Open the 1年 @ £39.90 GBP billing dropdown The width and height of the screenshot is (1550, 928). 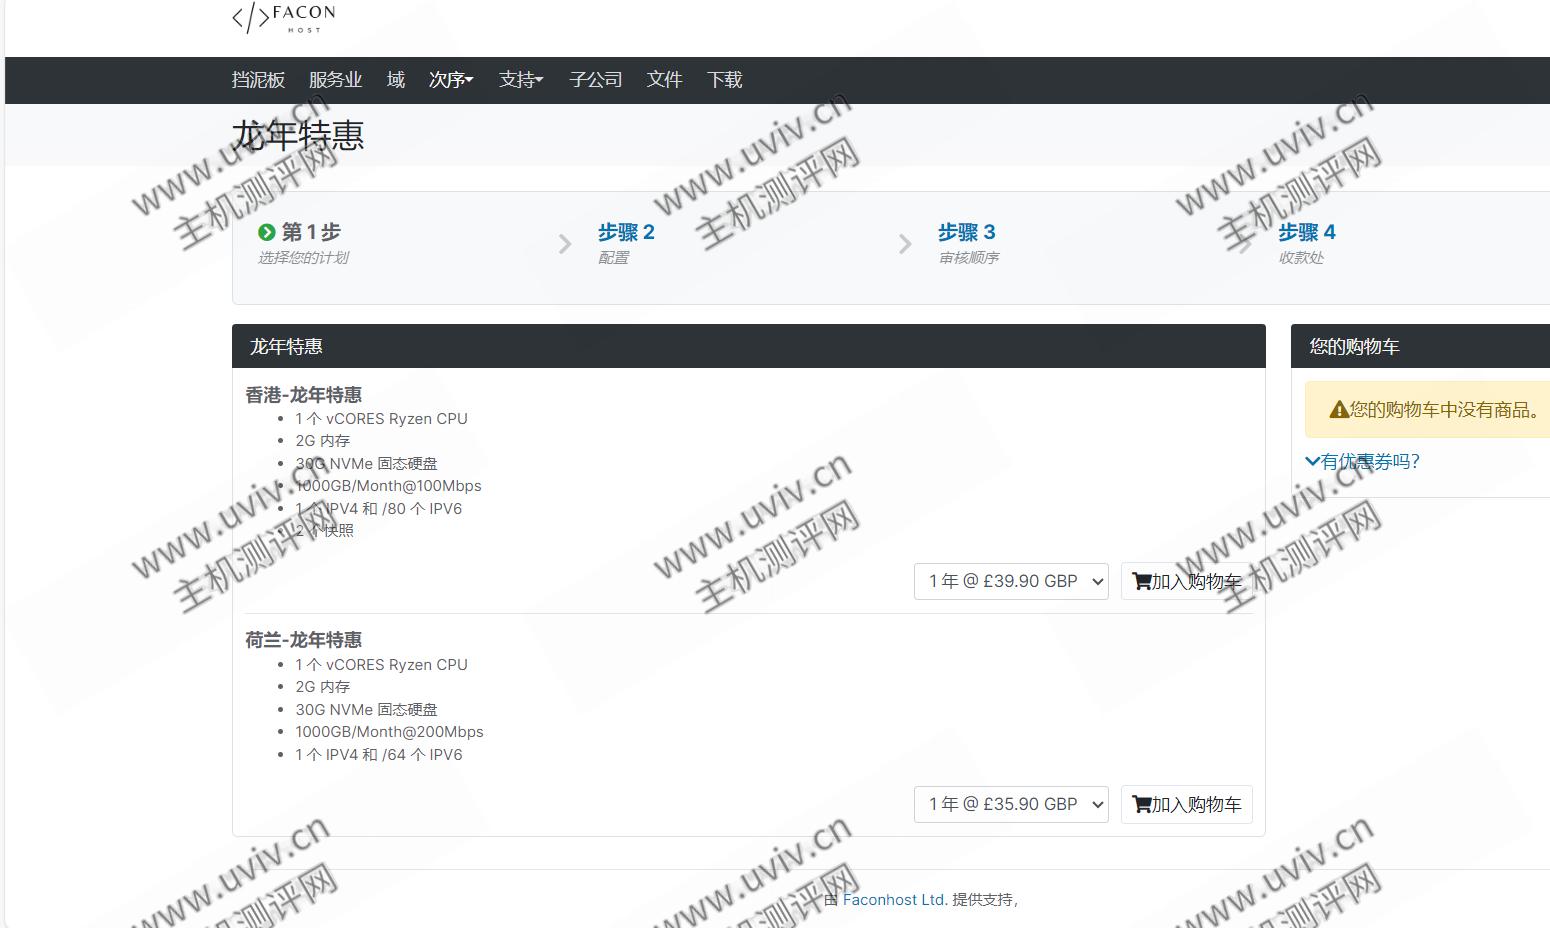(1010, 581)
